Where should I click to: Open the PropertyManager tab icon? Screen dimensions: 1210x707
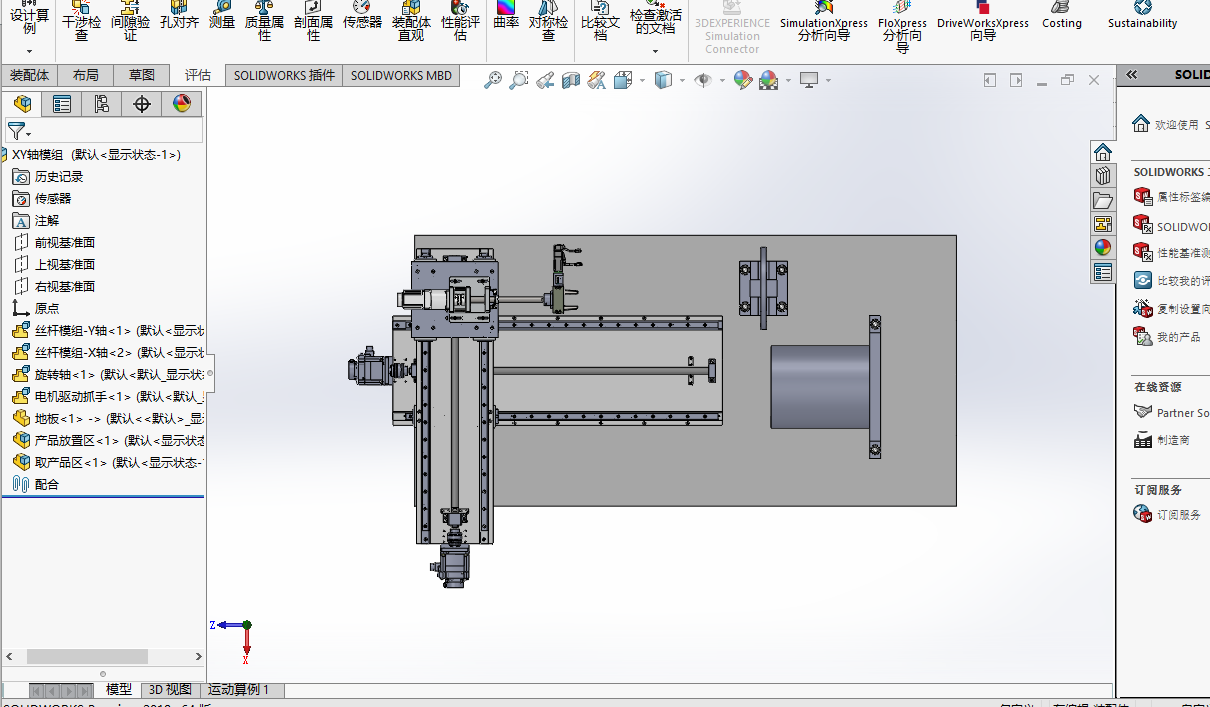click(x=62, y=104)
